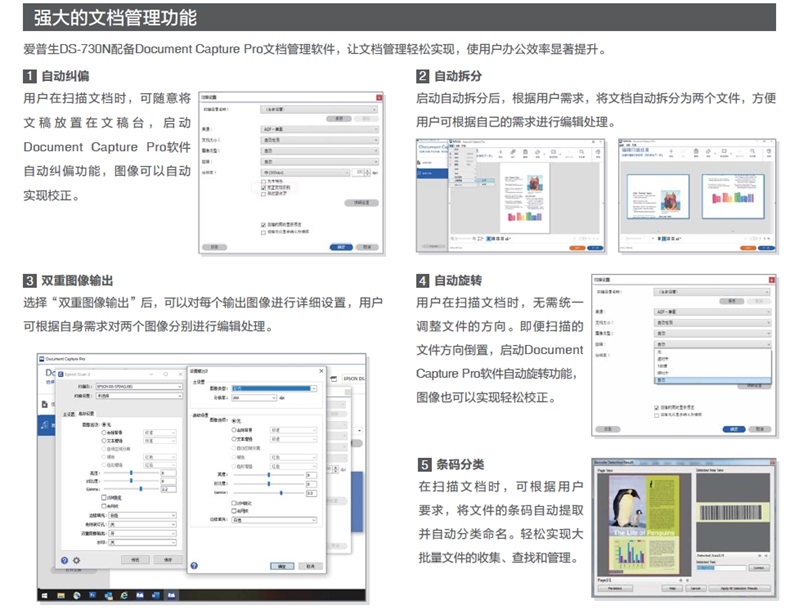This screenshot has width=790, height=614.
Task: Select the 文本增强 radio button in Epson Scan 2
Action: [104, 440]
